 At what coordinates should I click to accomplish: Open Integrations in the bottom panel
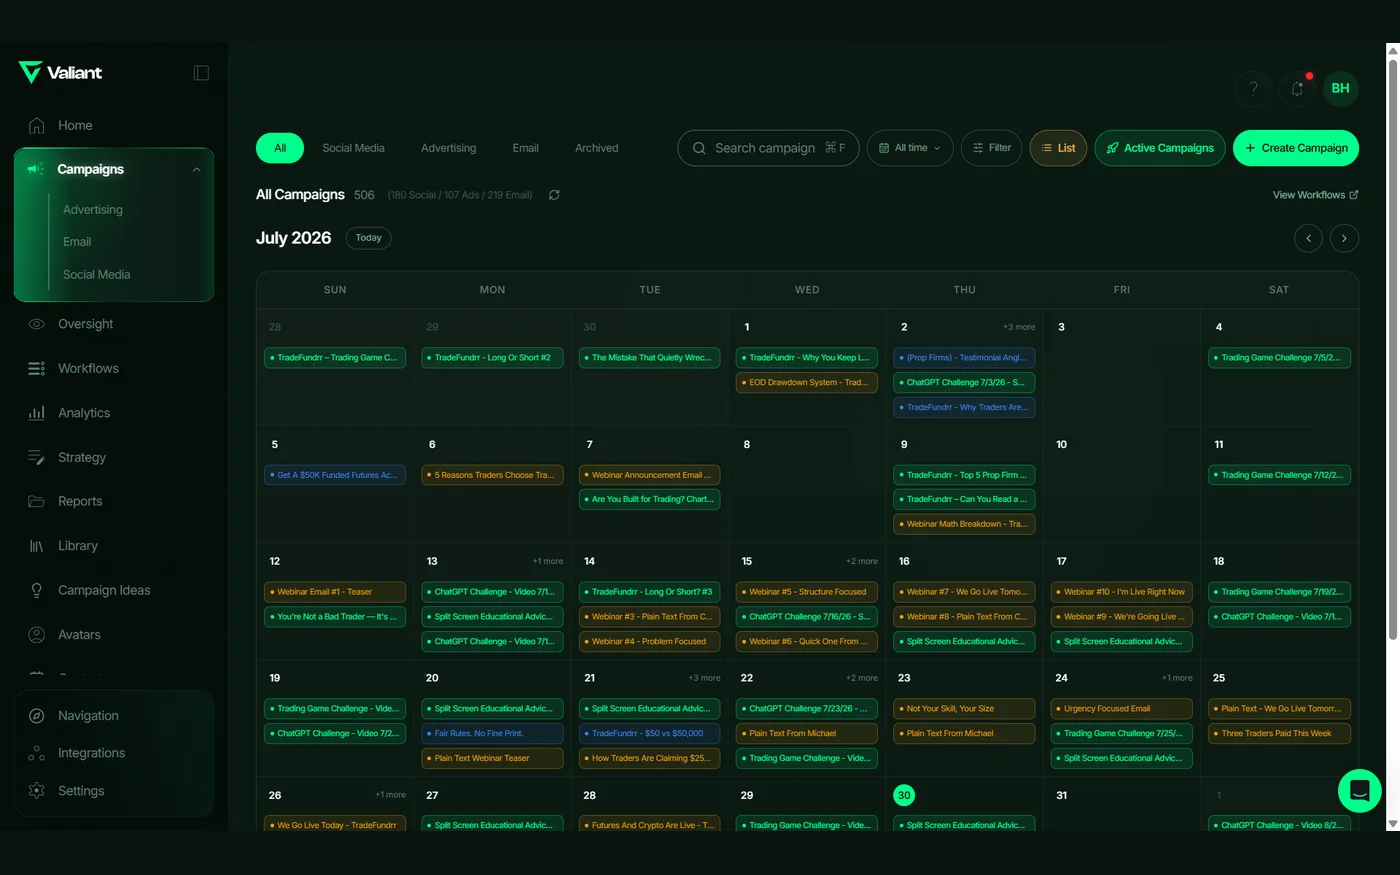click(91, 753)
